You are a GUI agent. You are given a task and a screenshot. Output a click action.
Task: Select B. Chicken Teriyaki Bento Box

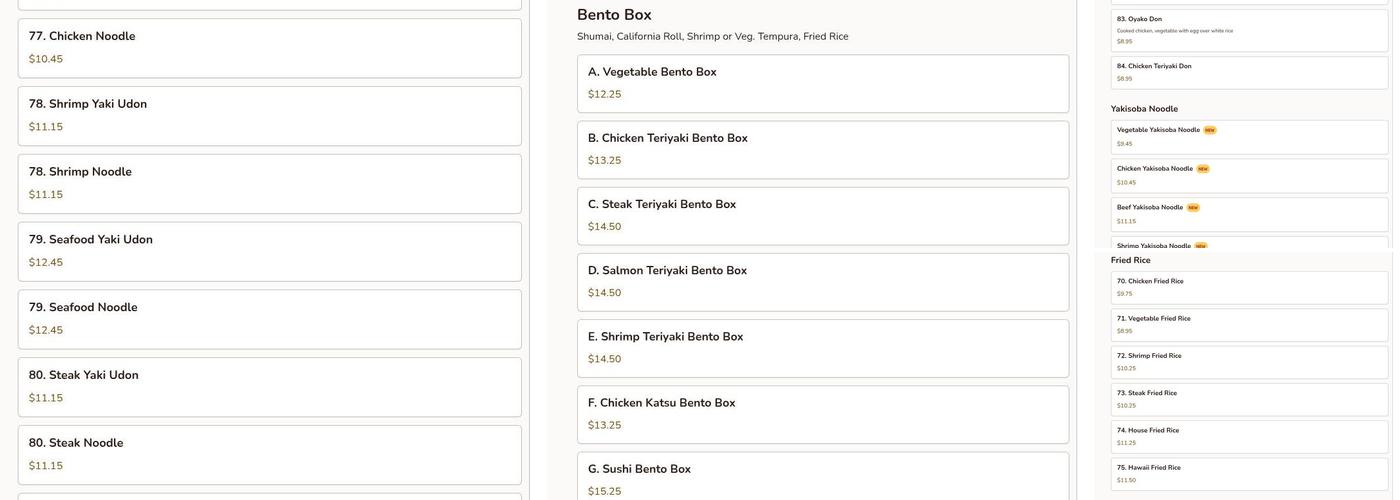pyautogui.click(x=822, y=150)
